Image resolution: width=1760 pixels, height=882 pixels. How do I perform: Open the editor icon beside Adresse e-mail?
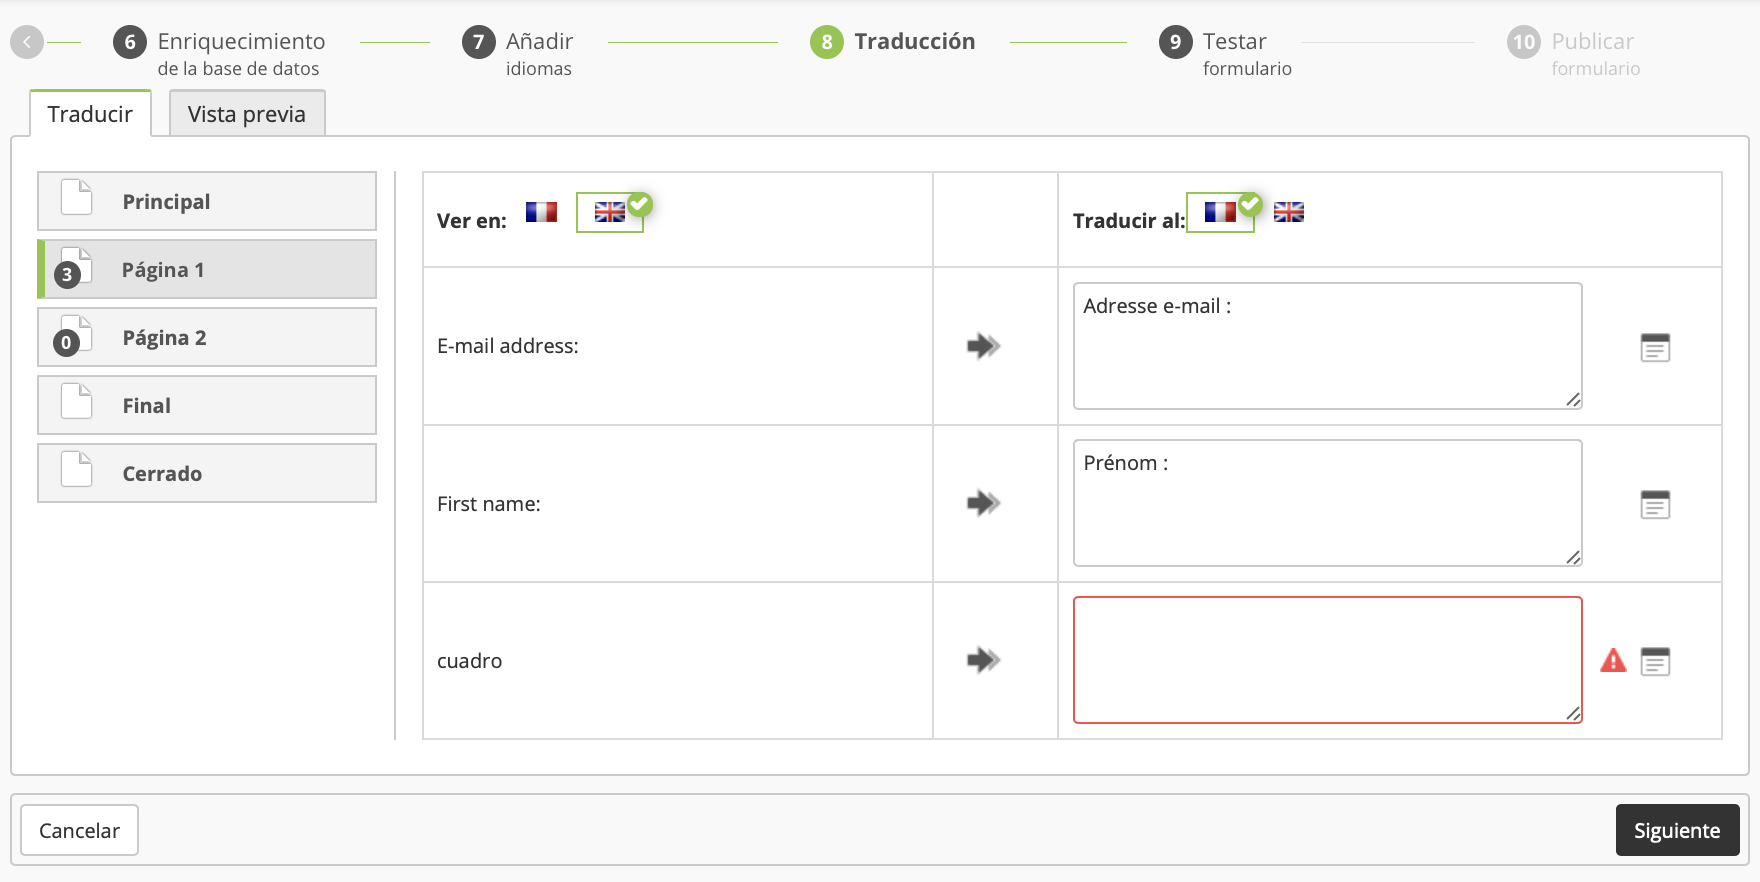point(1655,348)
